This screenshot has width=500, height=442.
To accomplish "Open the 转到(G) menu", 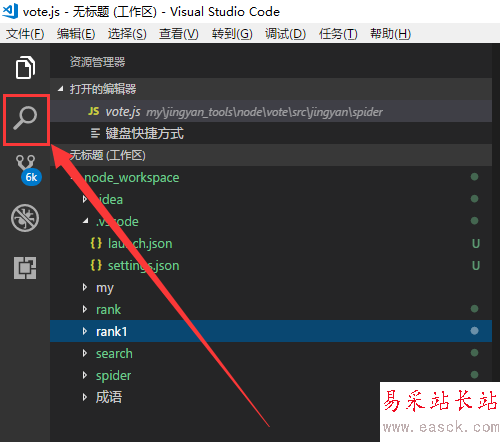I will click(232, 34).
